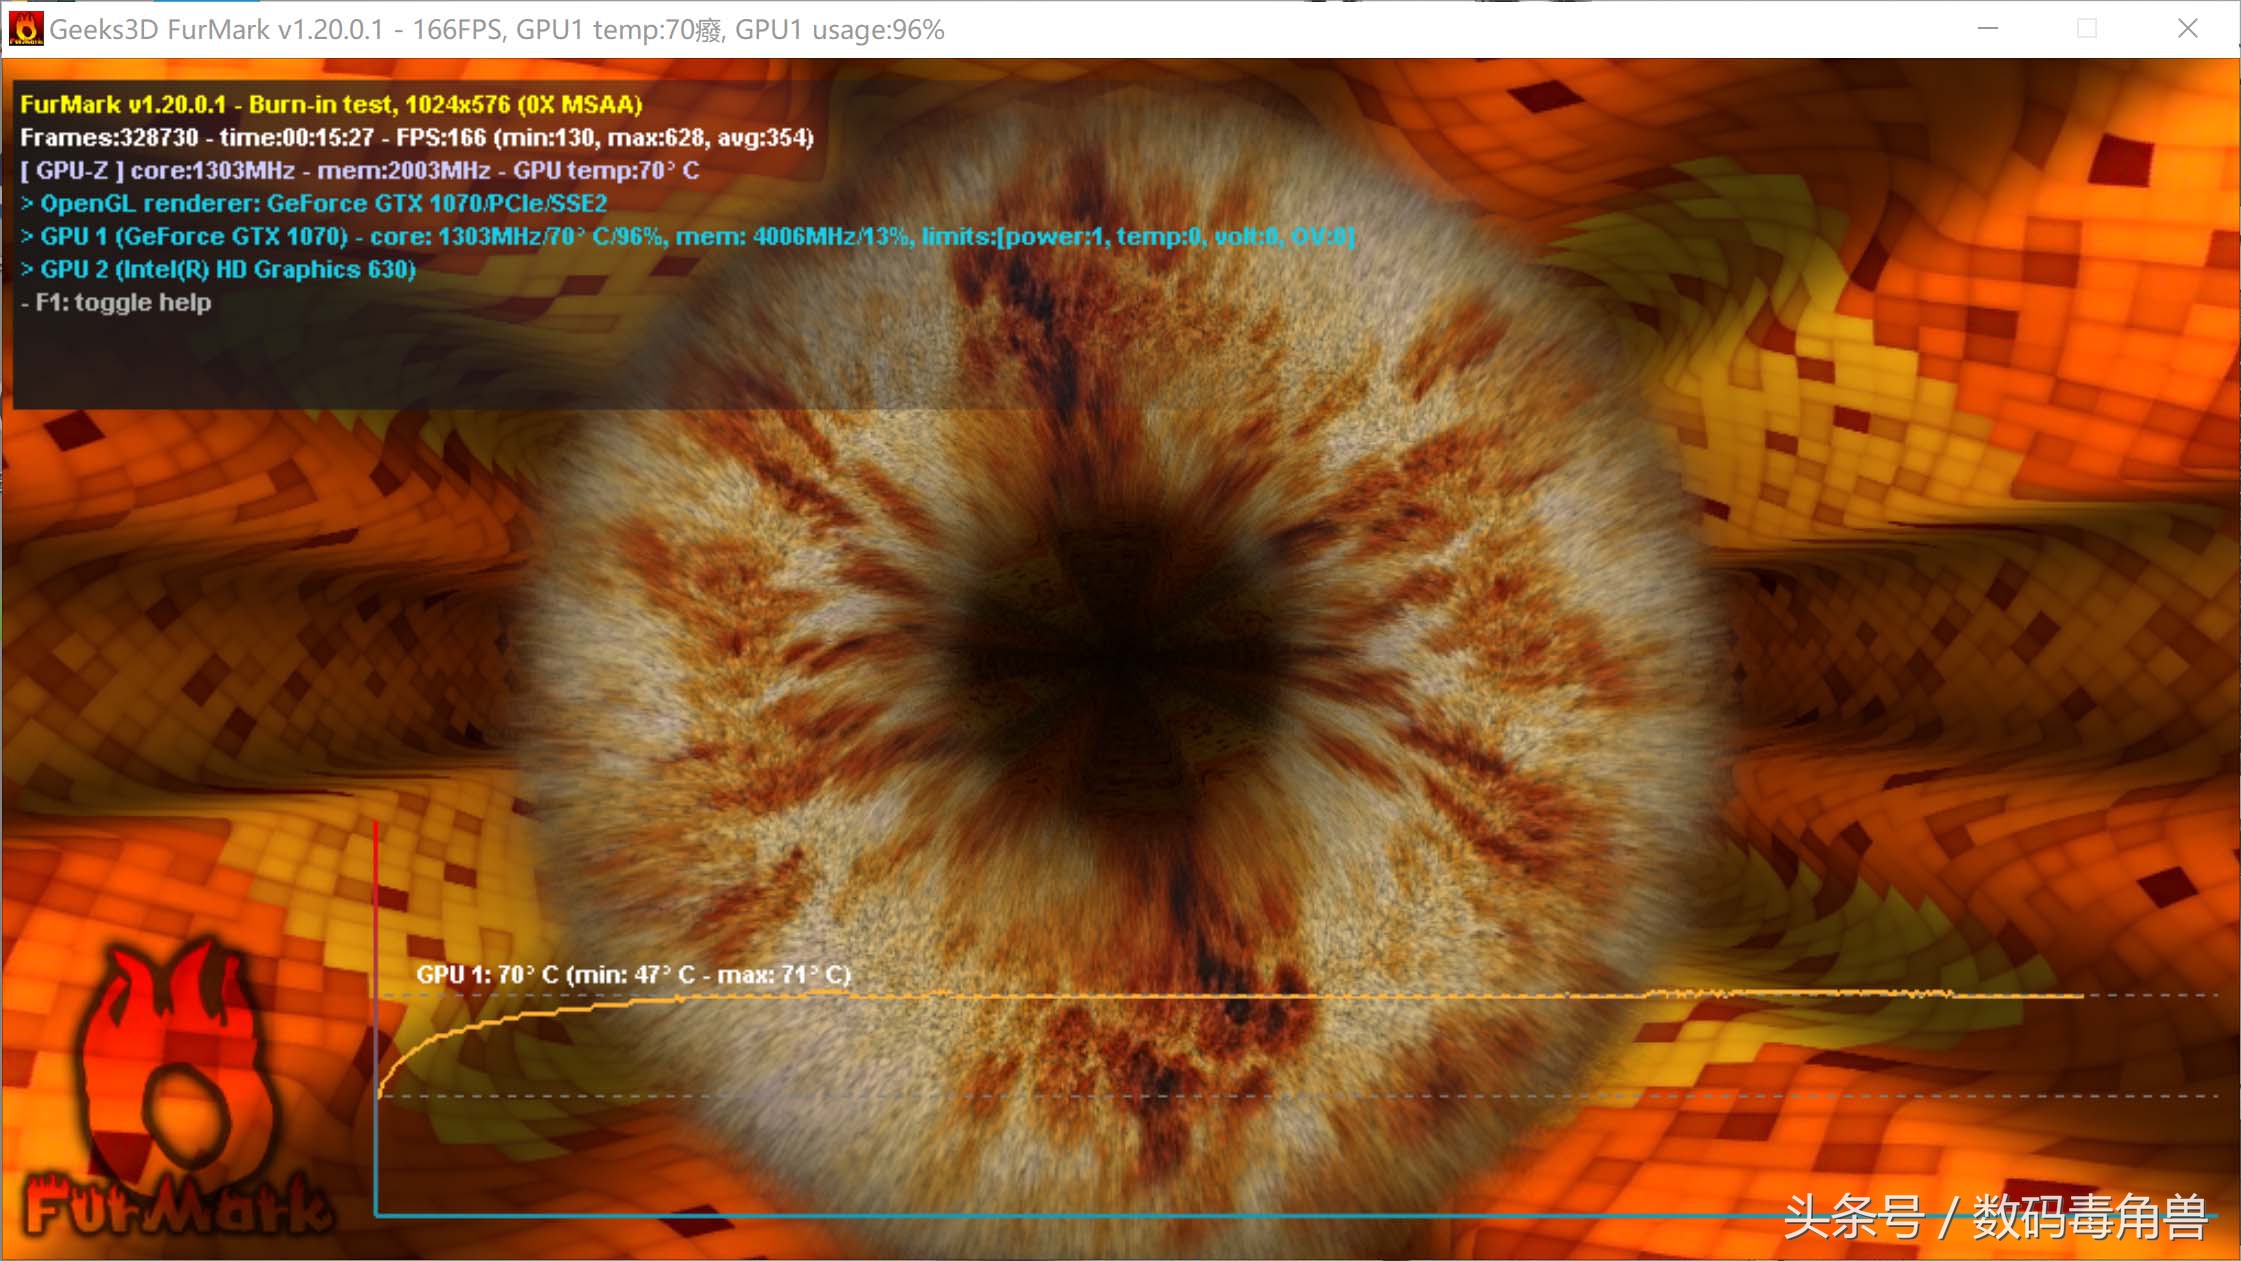Minimize the FurMark window
Screen dimensions: 2241x1261
pos(1988,29)
